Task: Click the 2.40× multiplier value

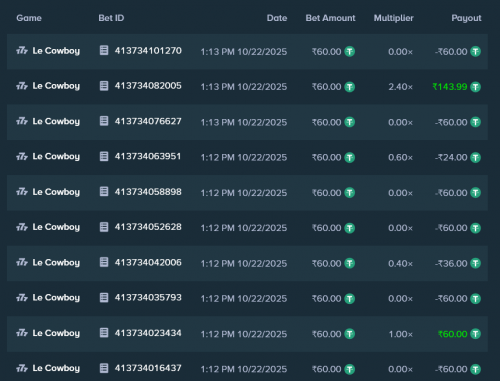Action: [400, 87]
